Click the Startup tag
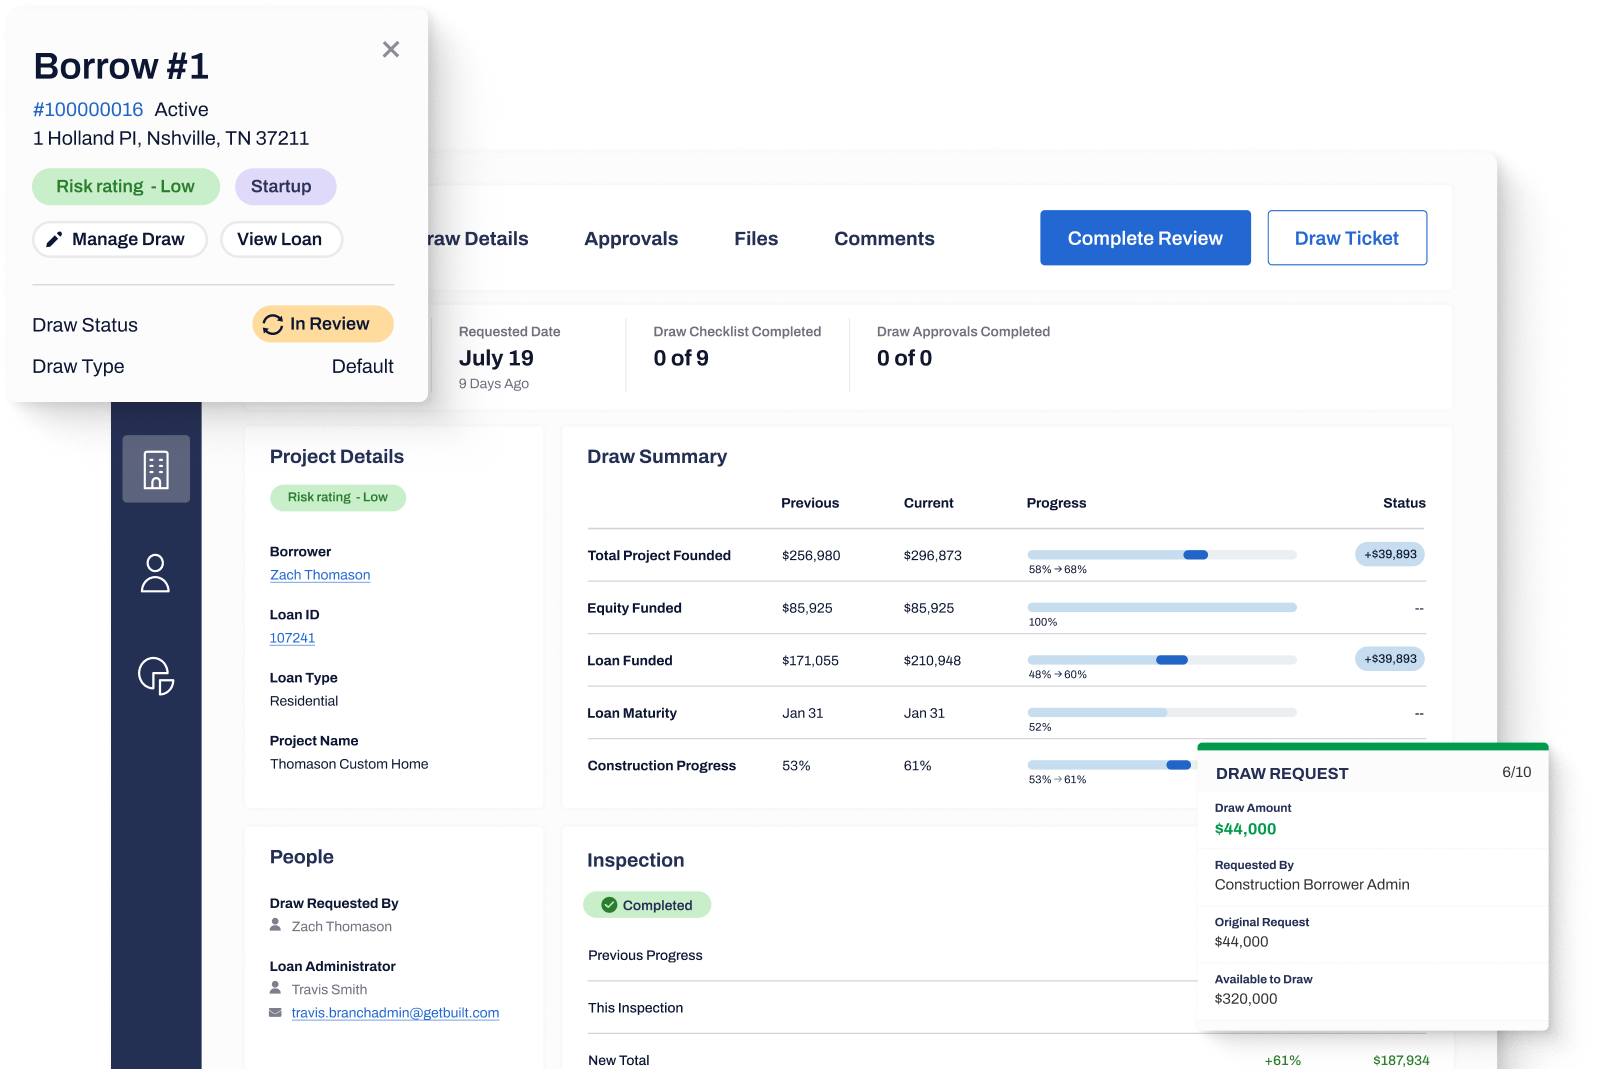Screen dimensions: 1604x1069 point(285,187)
